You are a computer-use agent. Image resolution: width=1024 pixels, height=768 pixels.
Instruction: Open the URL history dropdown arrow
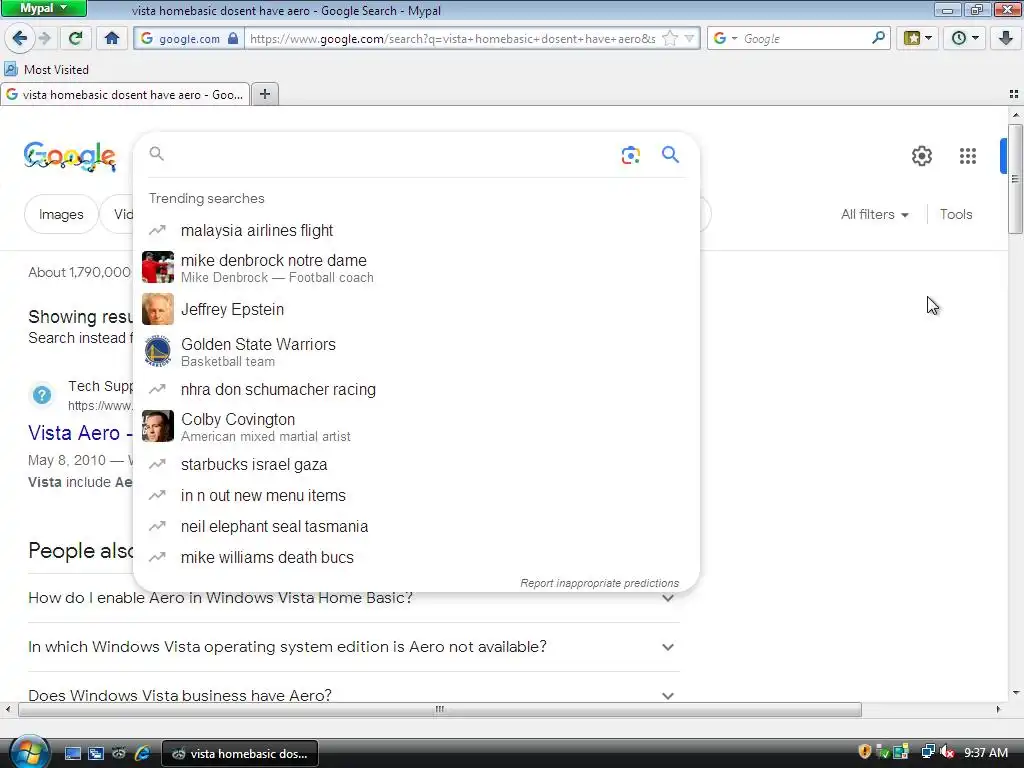pyautogui.click(x=689, y=39)
